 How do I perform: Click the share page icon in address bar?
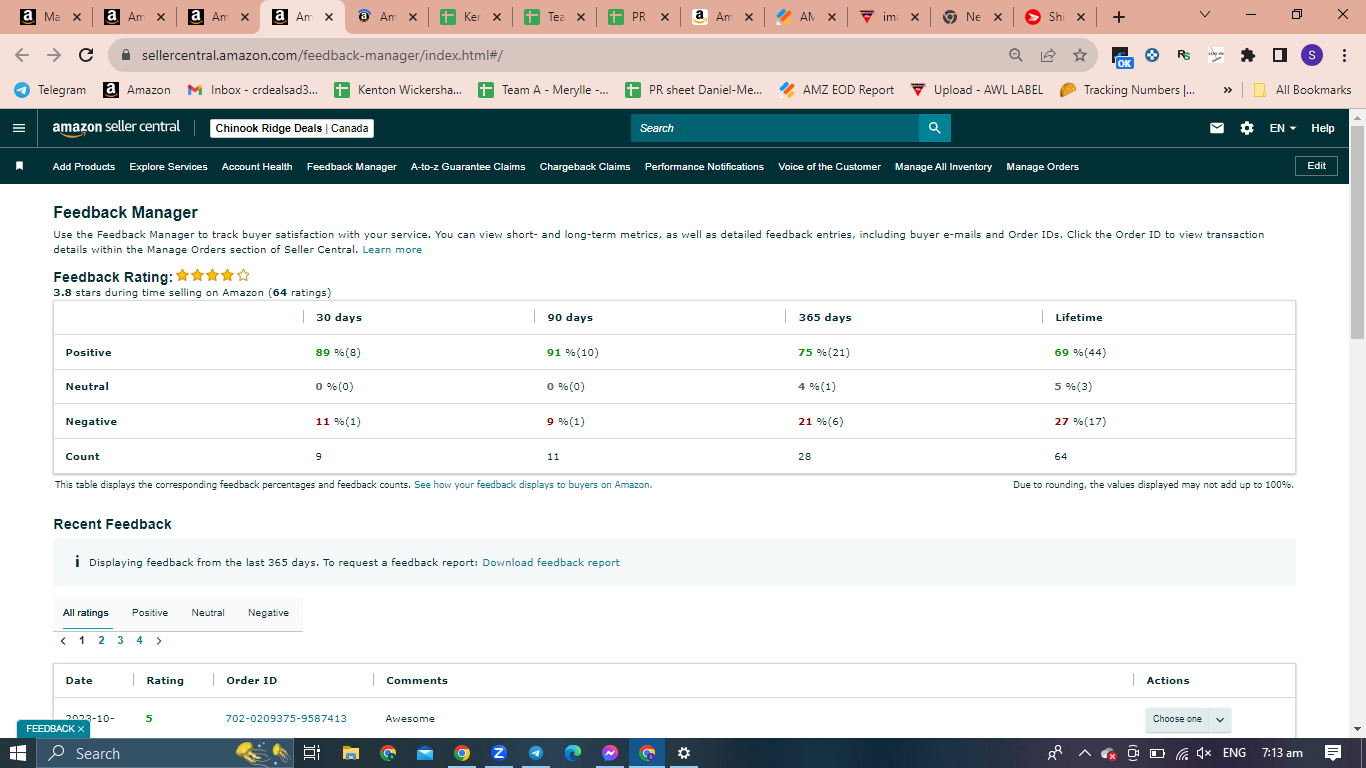pyautogui.click(x=1048, y=55)
